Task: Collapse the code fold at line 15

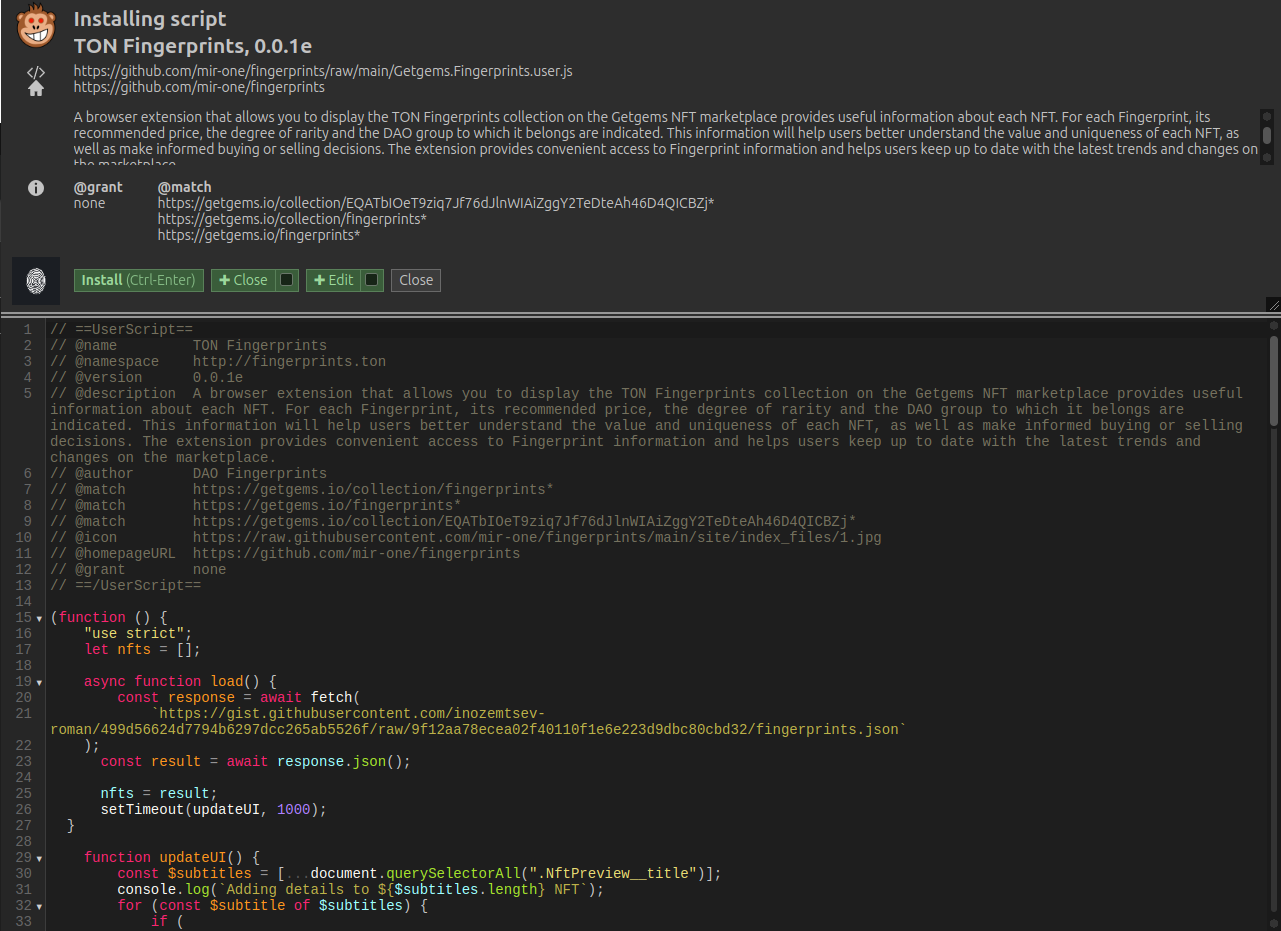Action: coord(39,618)
